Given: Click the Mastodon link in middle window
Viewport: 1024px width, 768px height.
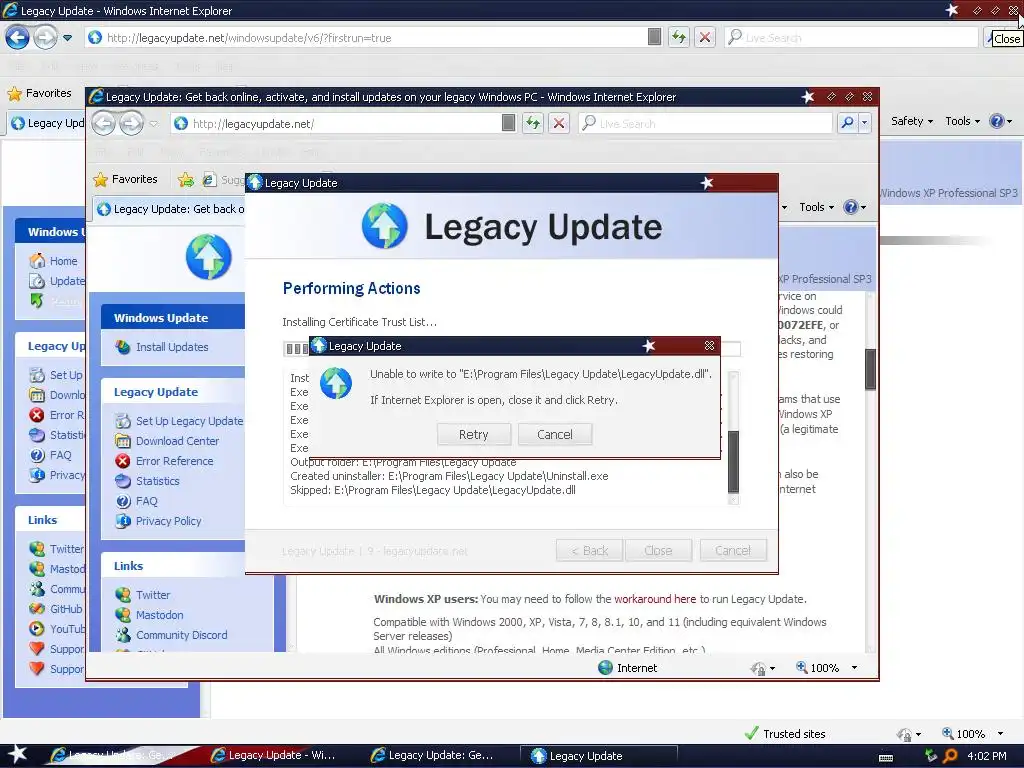Looking at the screenshot, I should point(159,615).
